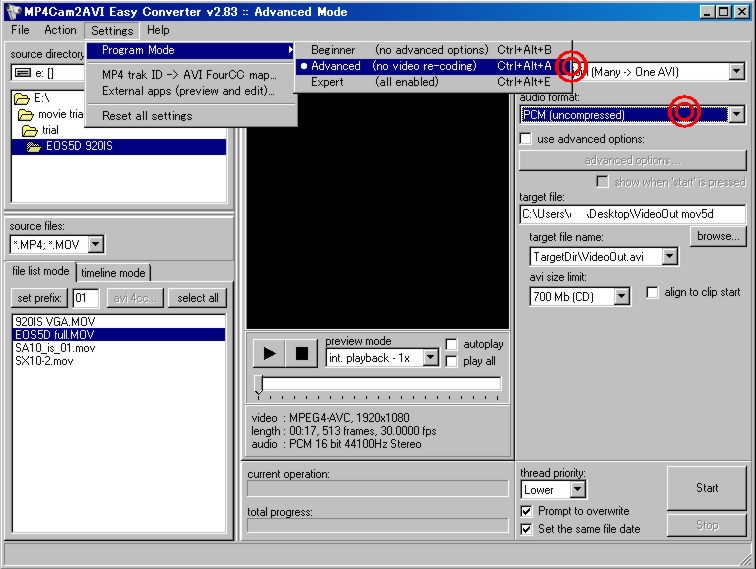The image size is (756, 569).
Task: Open the avi size limit dropdown
Action: point(621,296)
